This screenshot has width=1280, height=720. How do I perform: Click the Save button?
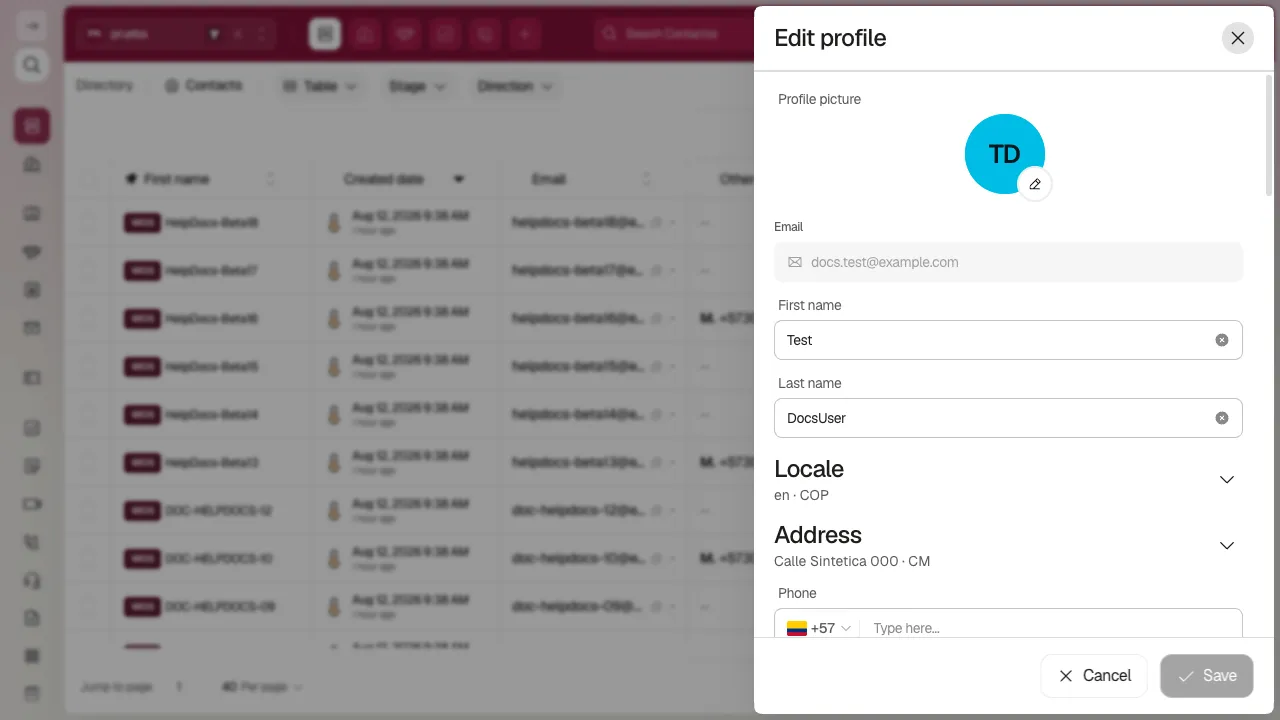point(1207,676)
